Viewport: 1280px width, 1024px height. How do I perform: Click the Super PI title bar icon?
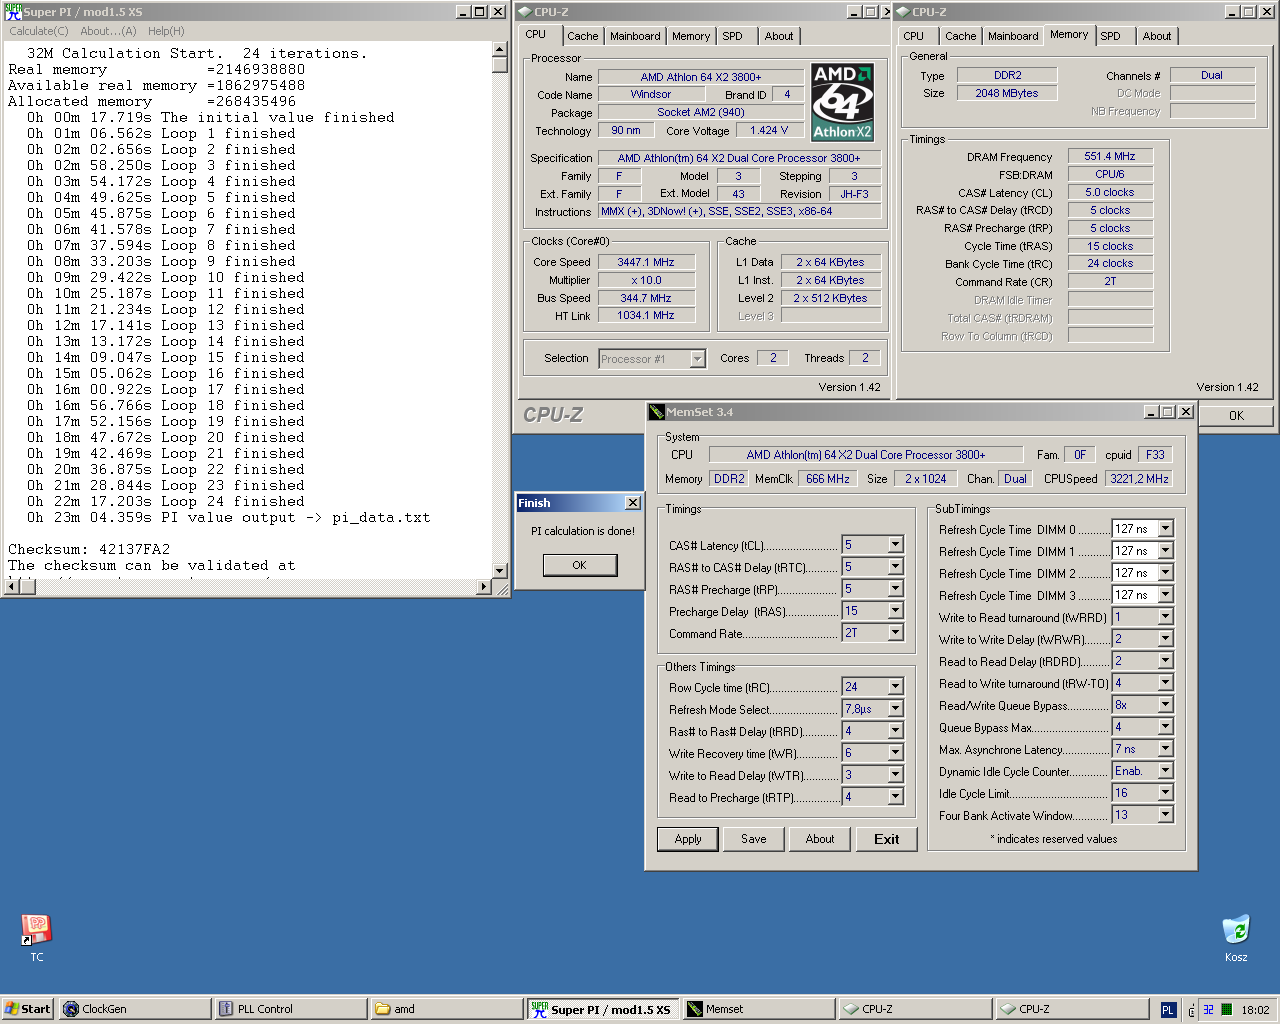(12, 11)
